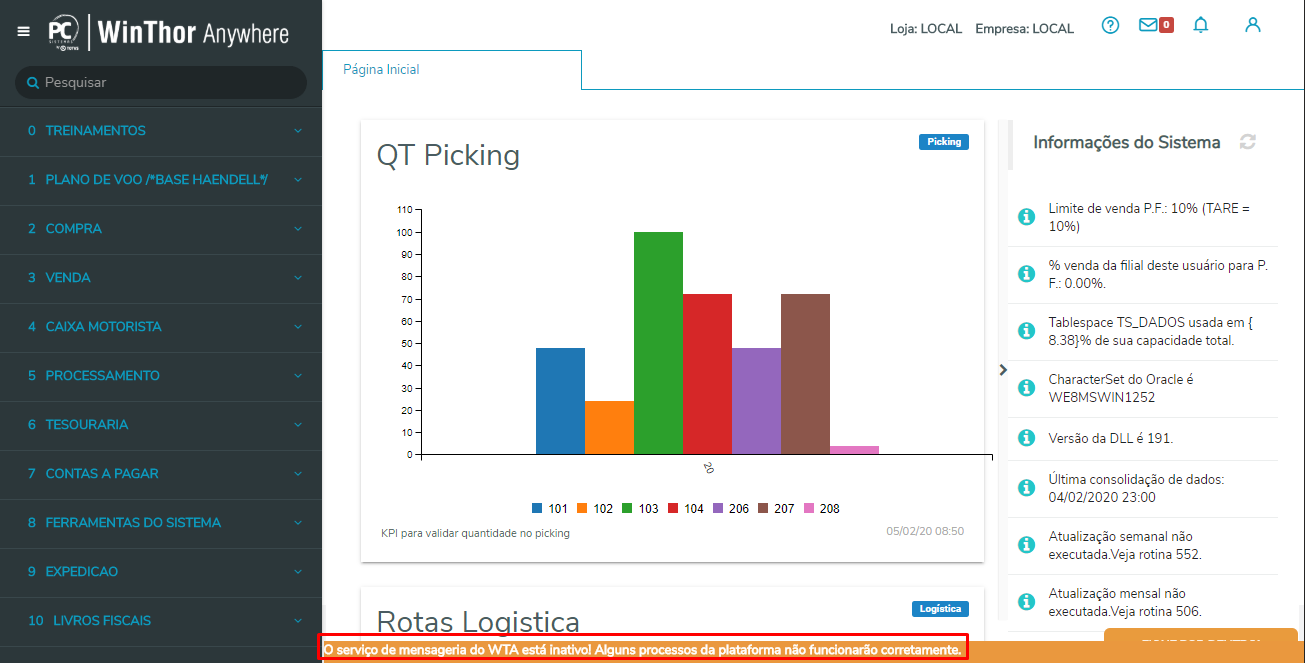Open 8 FERRAMENTAS DO SISTEMA menu item
Screen dimensions: 1305x663
(161, 523)
